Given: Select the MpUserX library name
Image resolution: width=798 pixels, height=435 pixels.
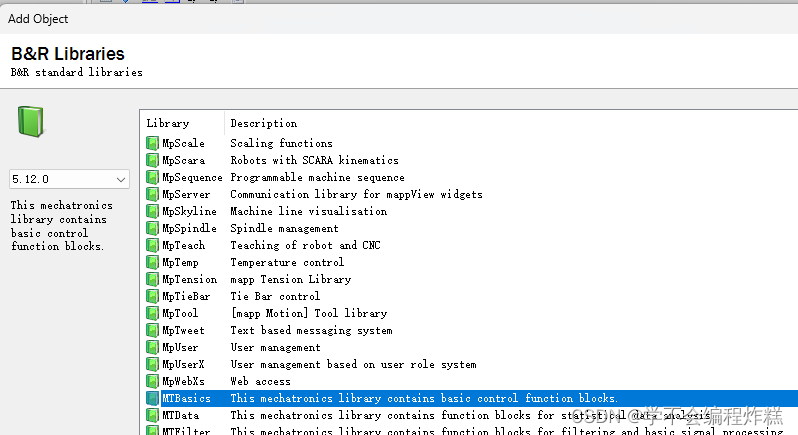Looking at the screenshot, I should click(183, 364).
